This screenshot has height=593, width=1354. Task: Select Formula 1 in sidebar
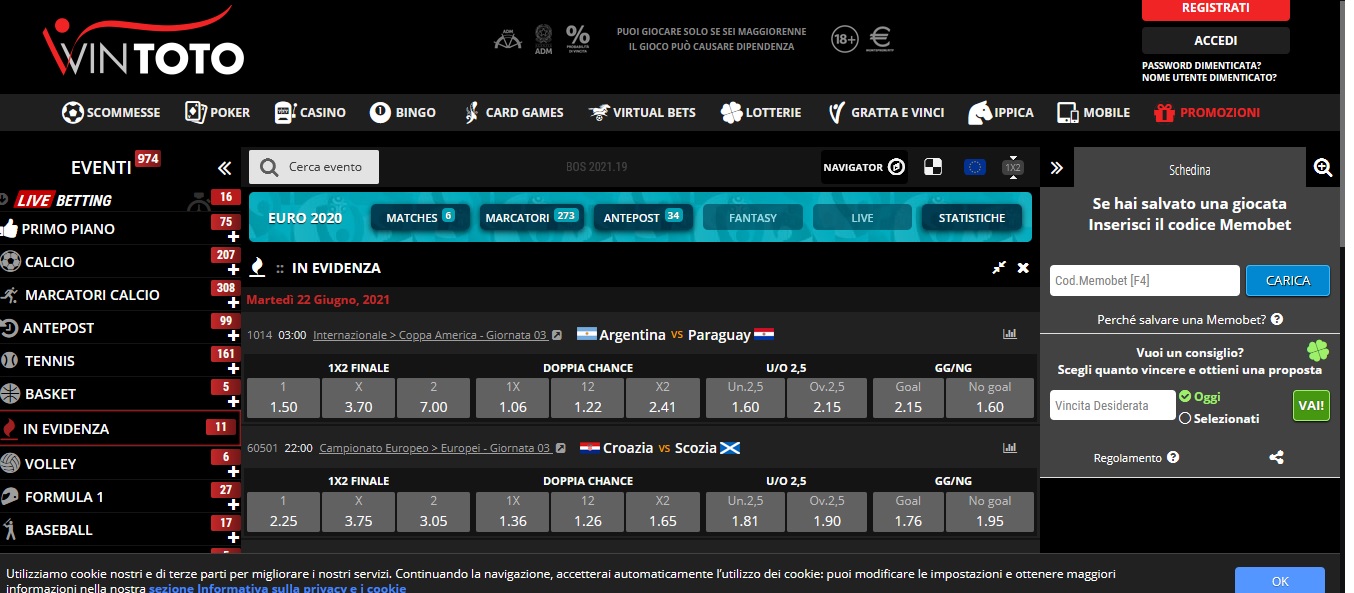pyautogui.click(x=120, y=497)
